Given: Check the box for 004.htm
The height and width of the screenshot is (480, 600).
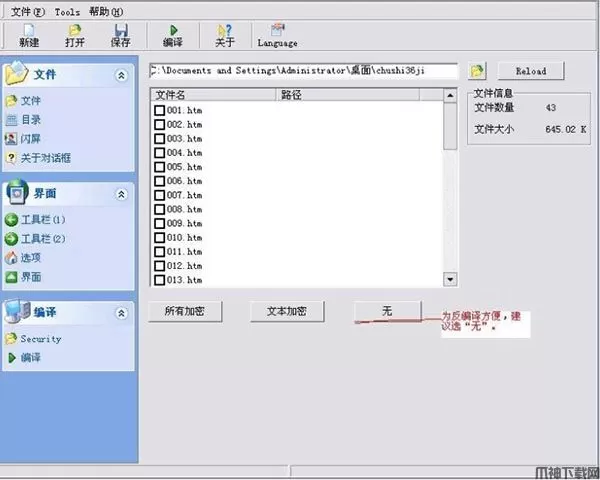Looking at the screenshot, I should [160, 153].
